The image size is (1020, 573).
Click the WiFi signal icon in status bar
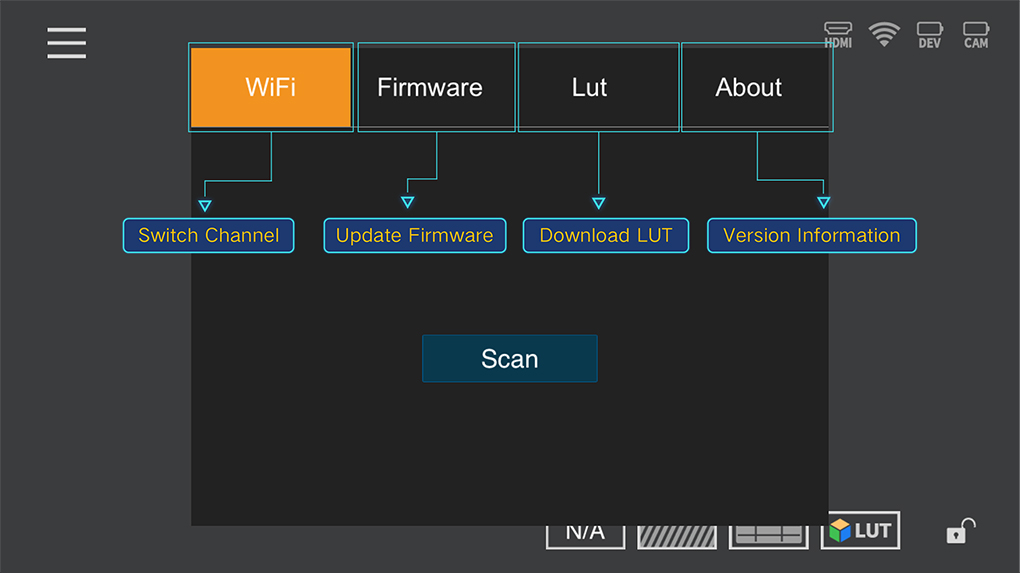884,35
